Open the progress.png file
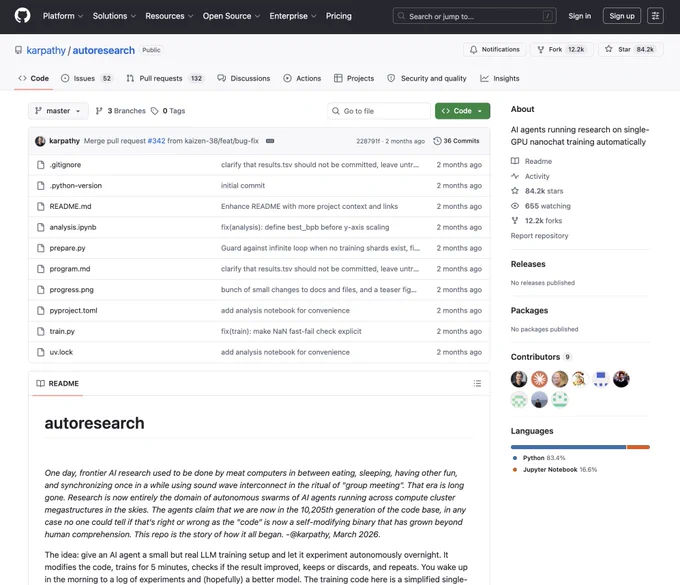Screen dimensions: 680x585 pos(72,290)
